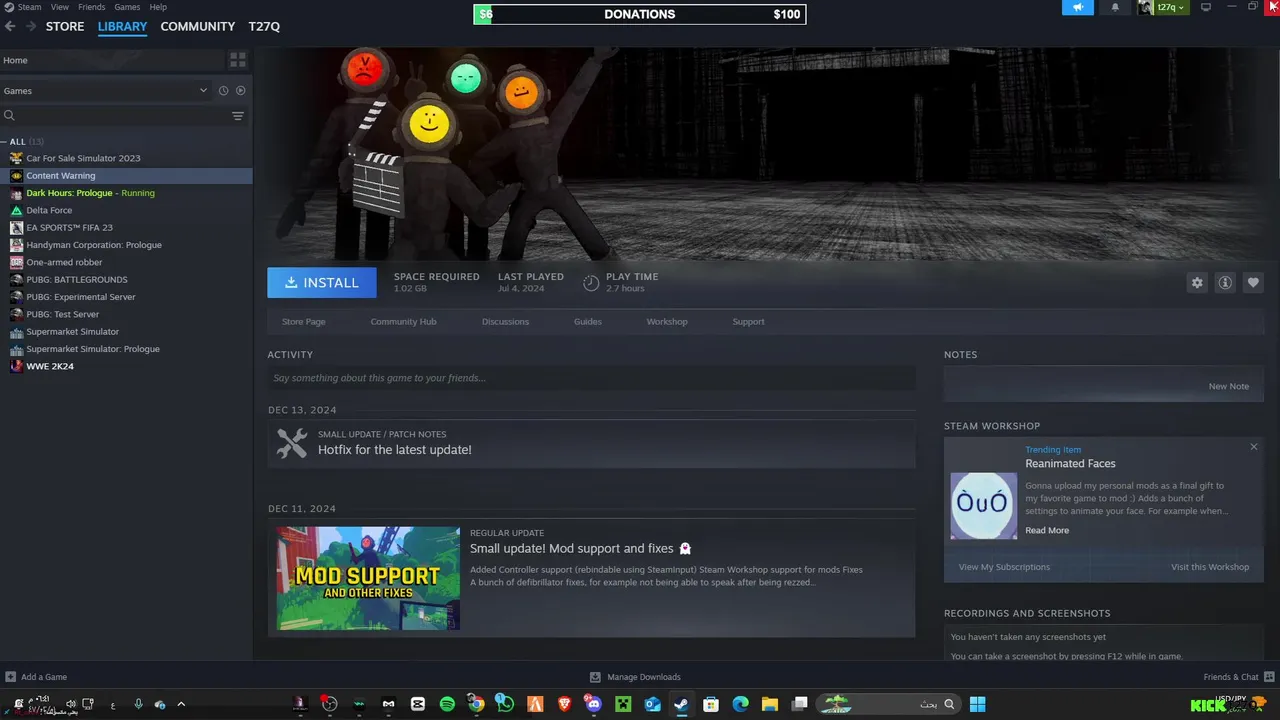Click the Add a Game plus icon

click(10, 677)
